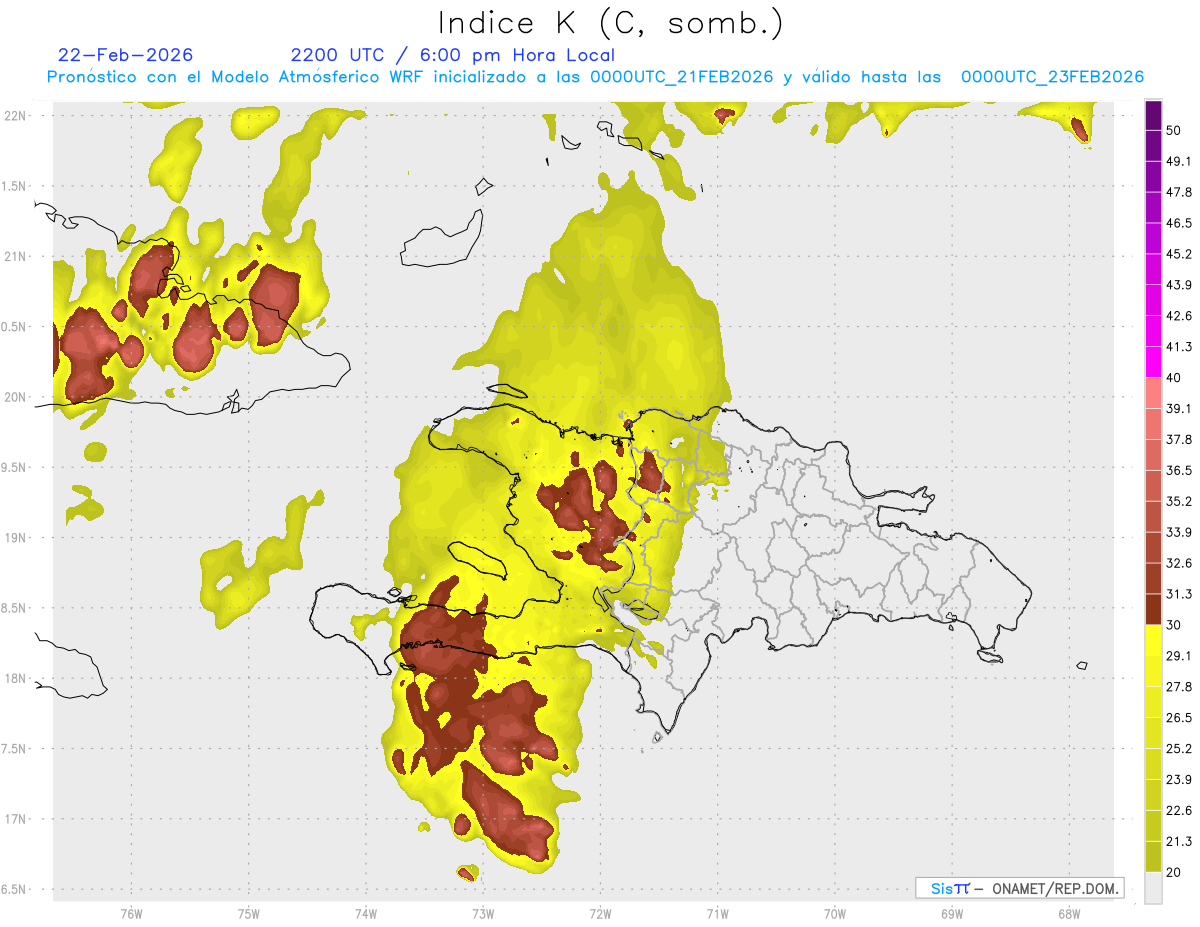The width and height of the screenshot is (1200, 927).
Task: Click the bright yellow color bar segment between 29.1 and 30
Action: tap(1154, 640)
